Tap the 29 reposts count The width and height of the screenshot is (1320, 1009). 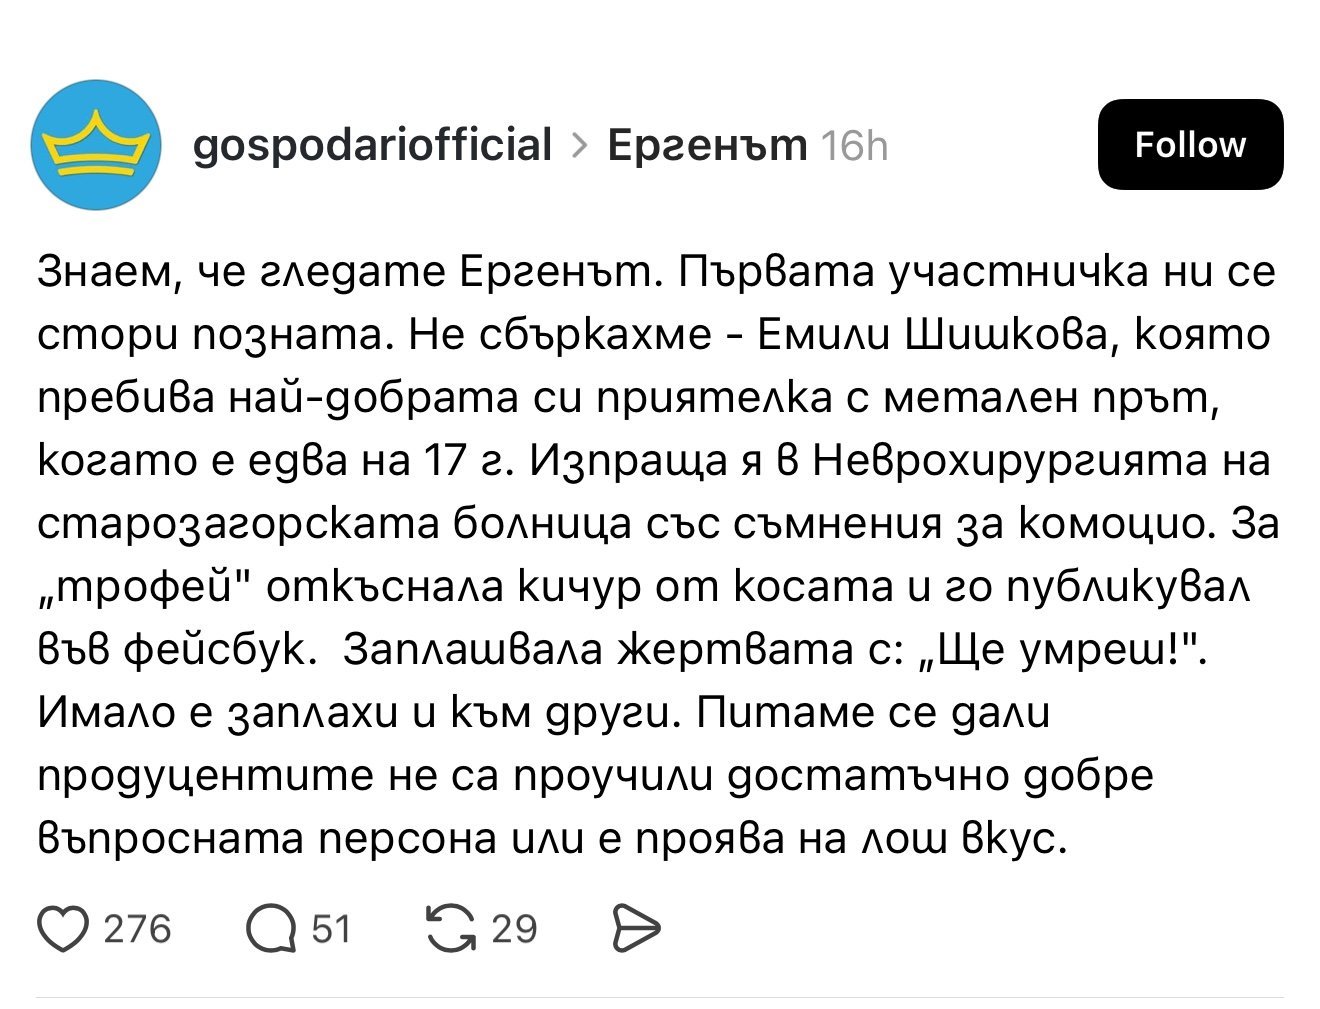coord(514,929)
